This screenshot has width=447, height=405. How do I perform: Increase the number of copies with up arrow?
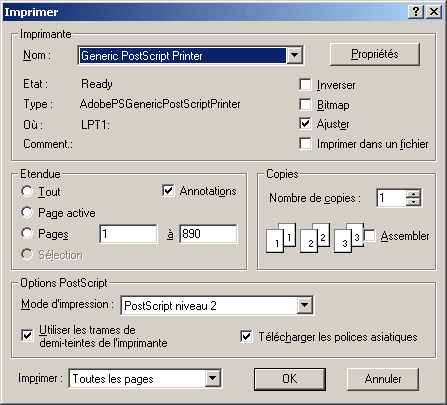413,193
